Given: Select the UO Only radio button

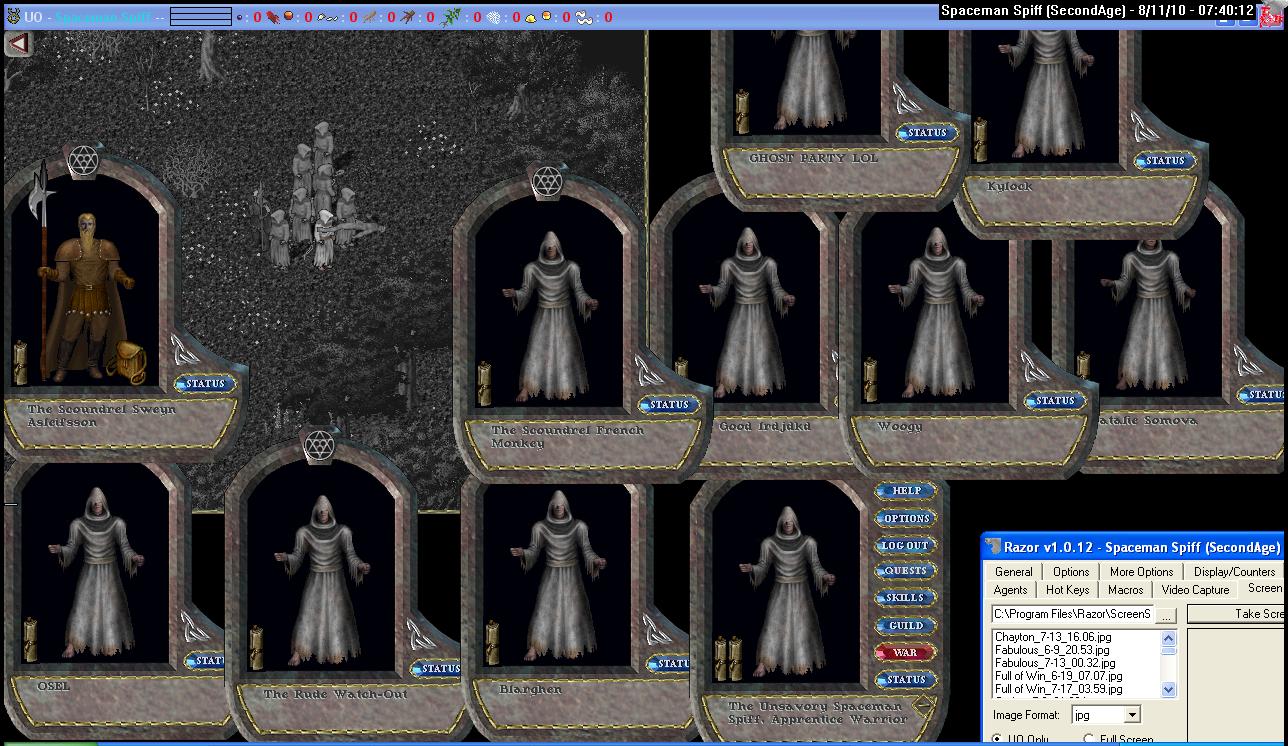Looking at the screenshot, I should point(999,740).
